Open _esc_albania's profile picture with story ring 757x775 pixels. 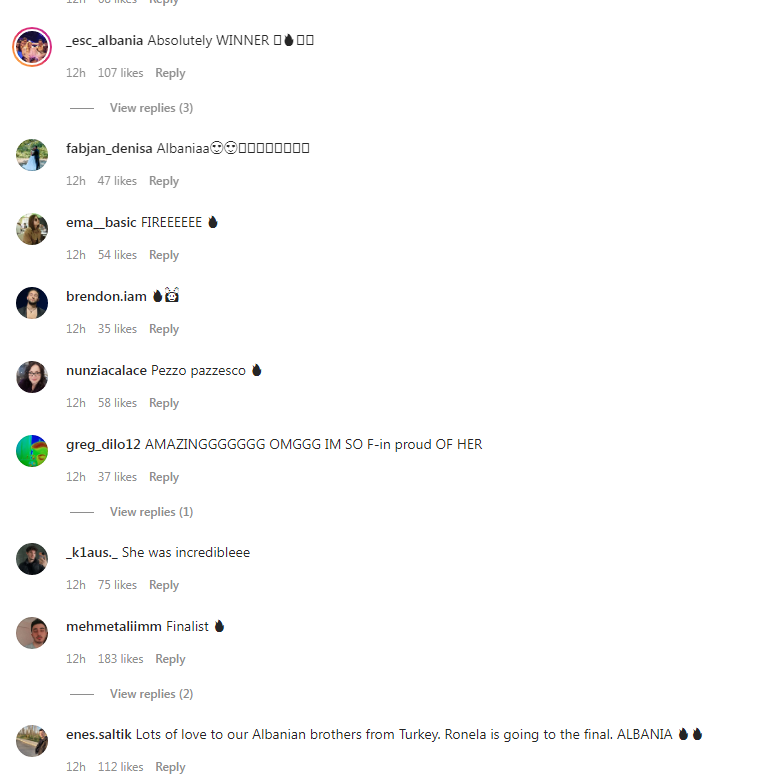pos(32,47)
